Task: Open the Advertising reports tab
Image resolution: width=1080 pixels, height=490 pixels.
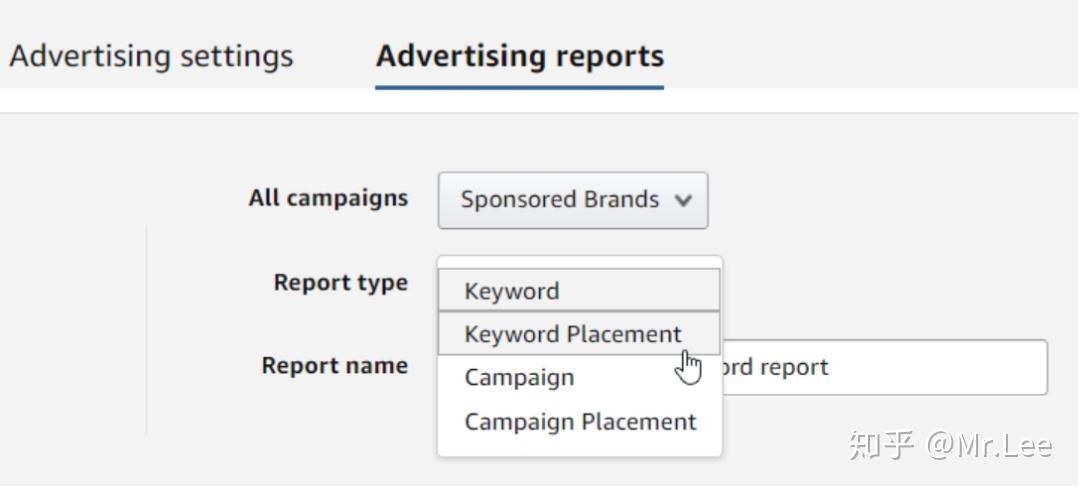Action: pos(519,56)
